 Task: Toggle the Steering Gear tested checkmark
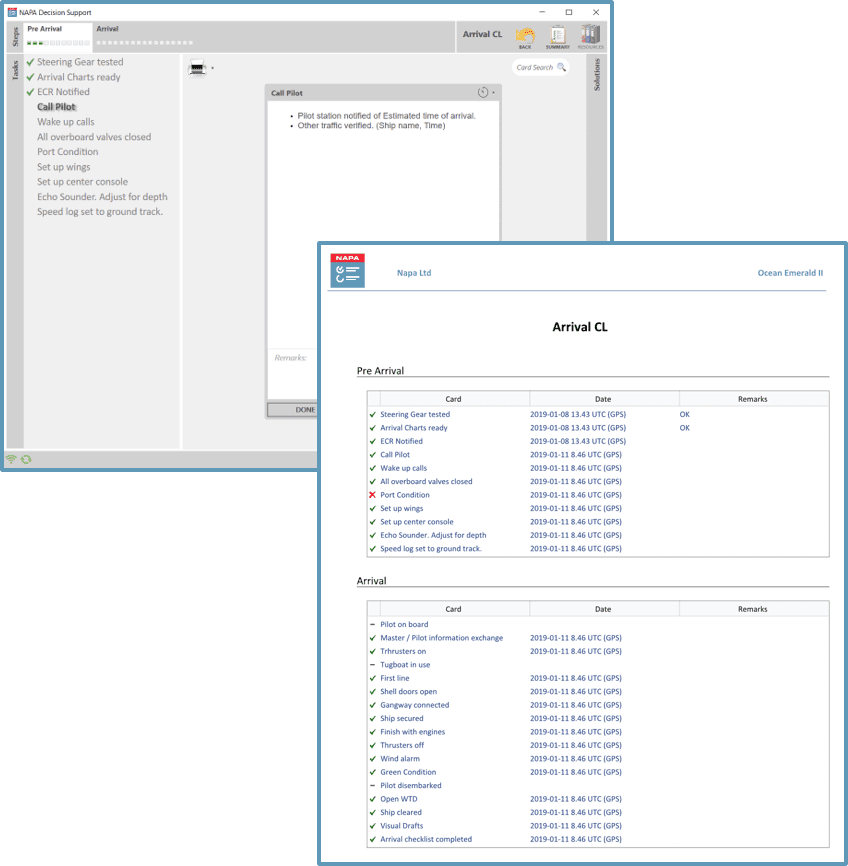click(x=30, y=62)
